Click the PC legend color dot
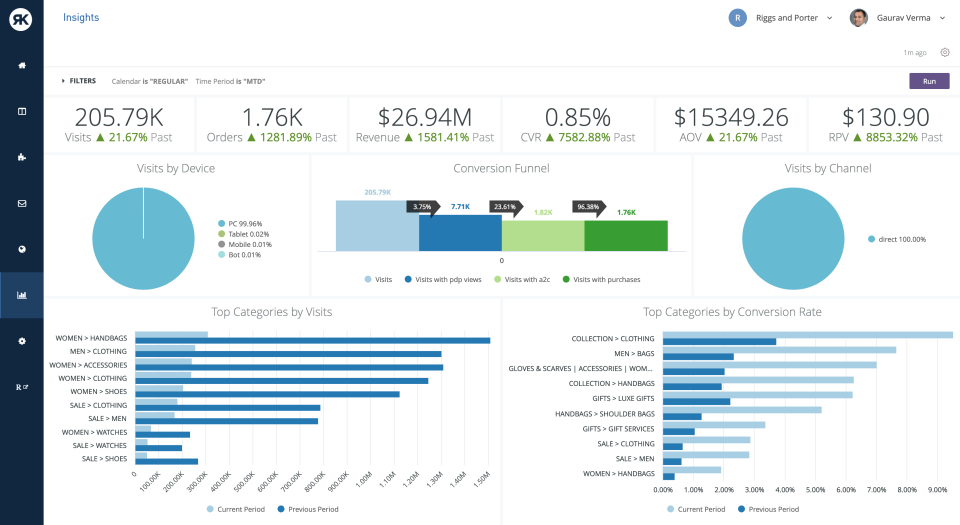This screenshot has height=525, width=960. click(x=221, y=224)
